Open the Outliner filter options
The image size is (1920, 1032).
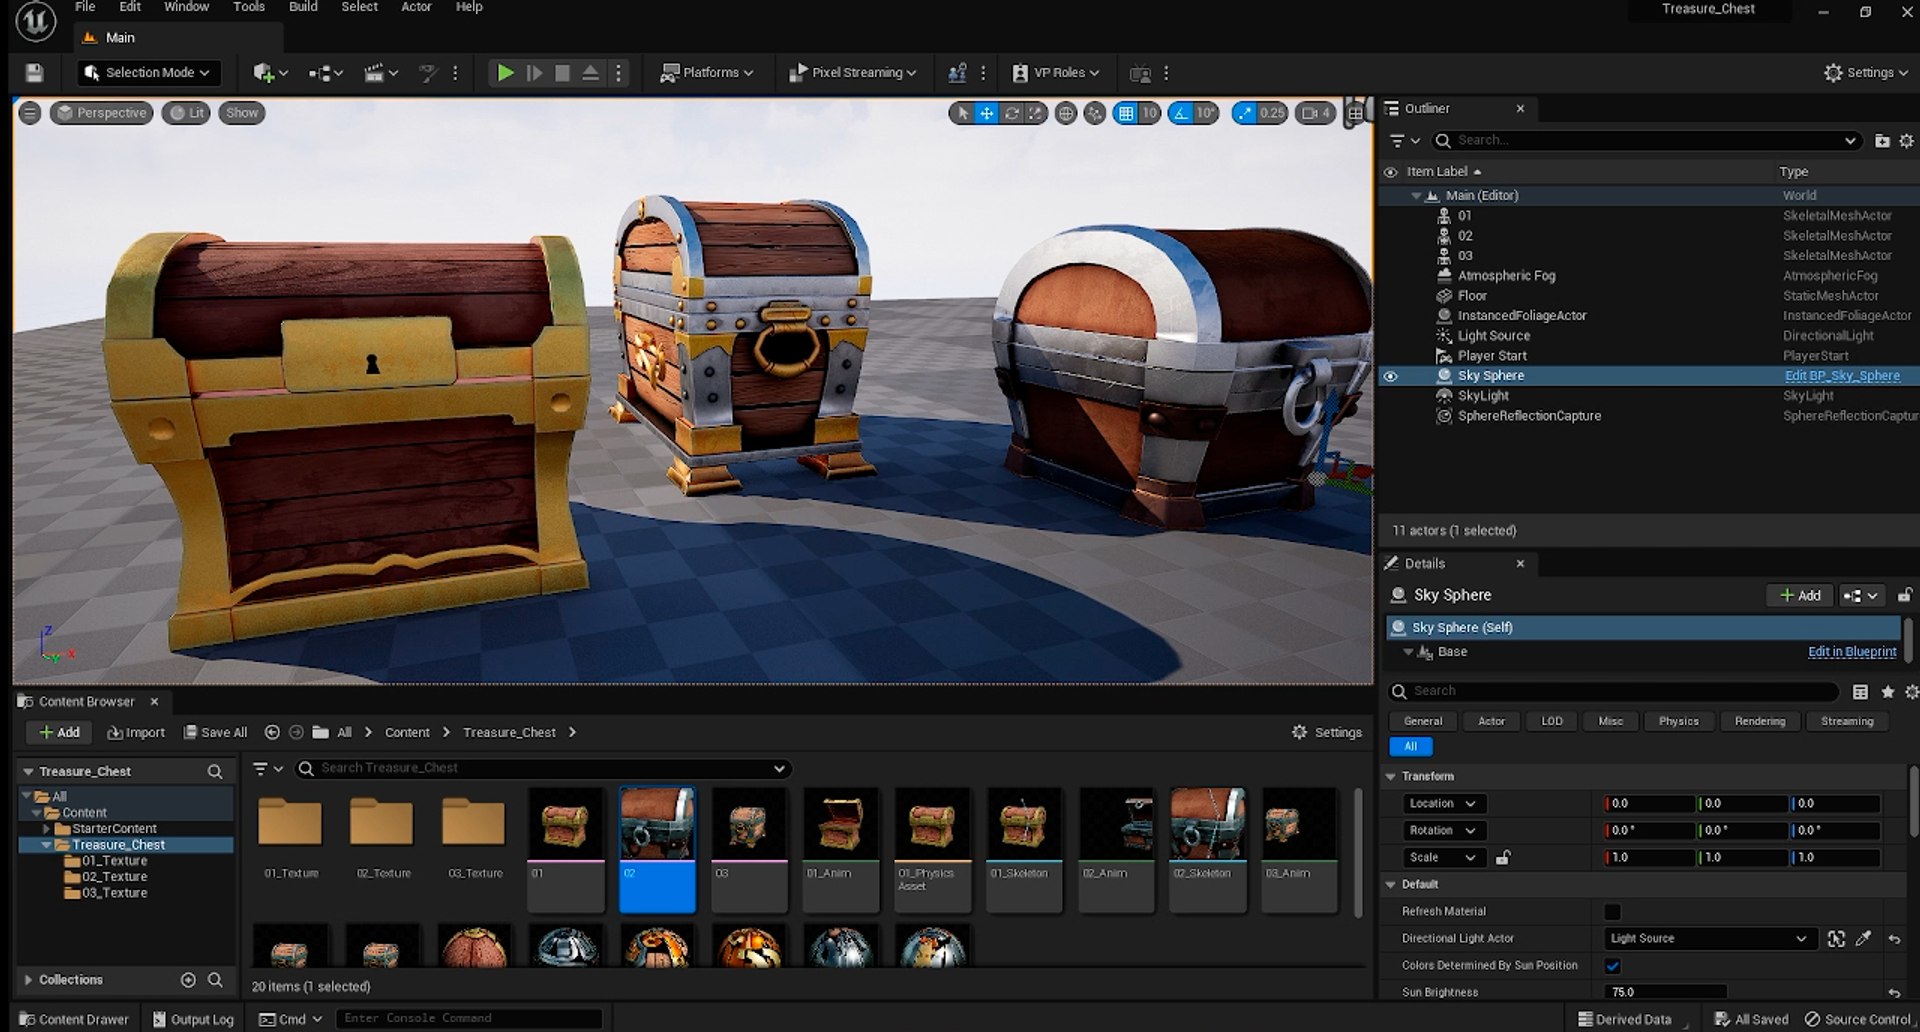(x=1404, y=141)
